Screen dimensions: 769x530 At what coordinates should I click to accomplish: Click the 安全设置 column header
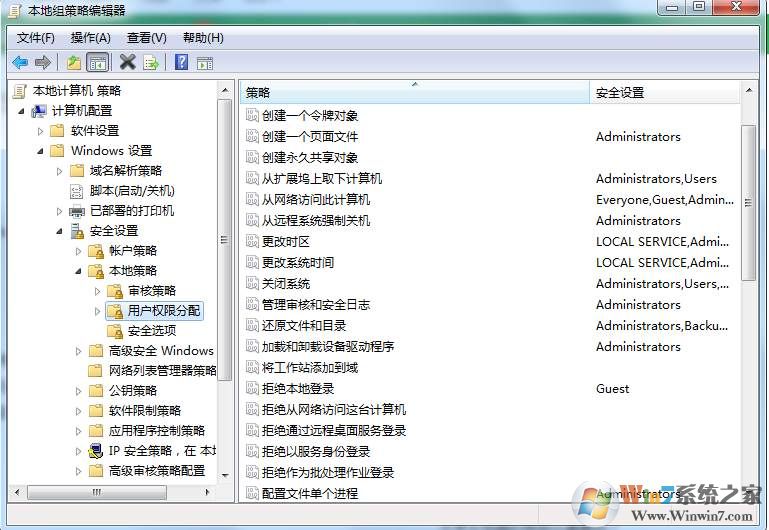pyautogui.click(x=665, y=92)
